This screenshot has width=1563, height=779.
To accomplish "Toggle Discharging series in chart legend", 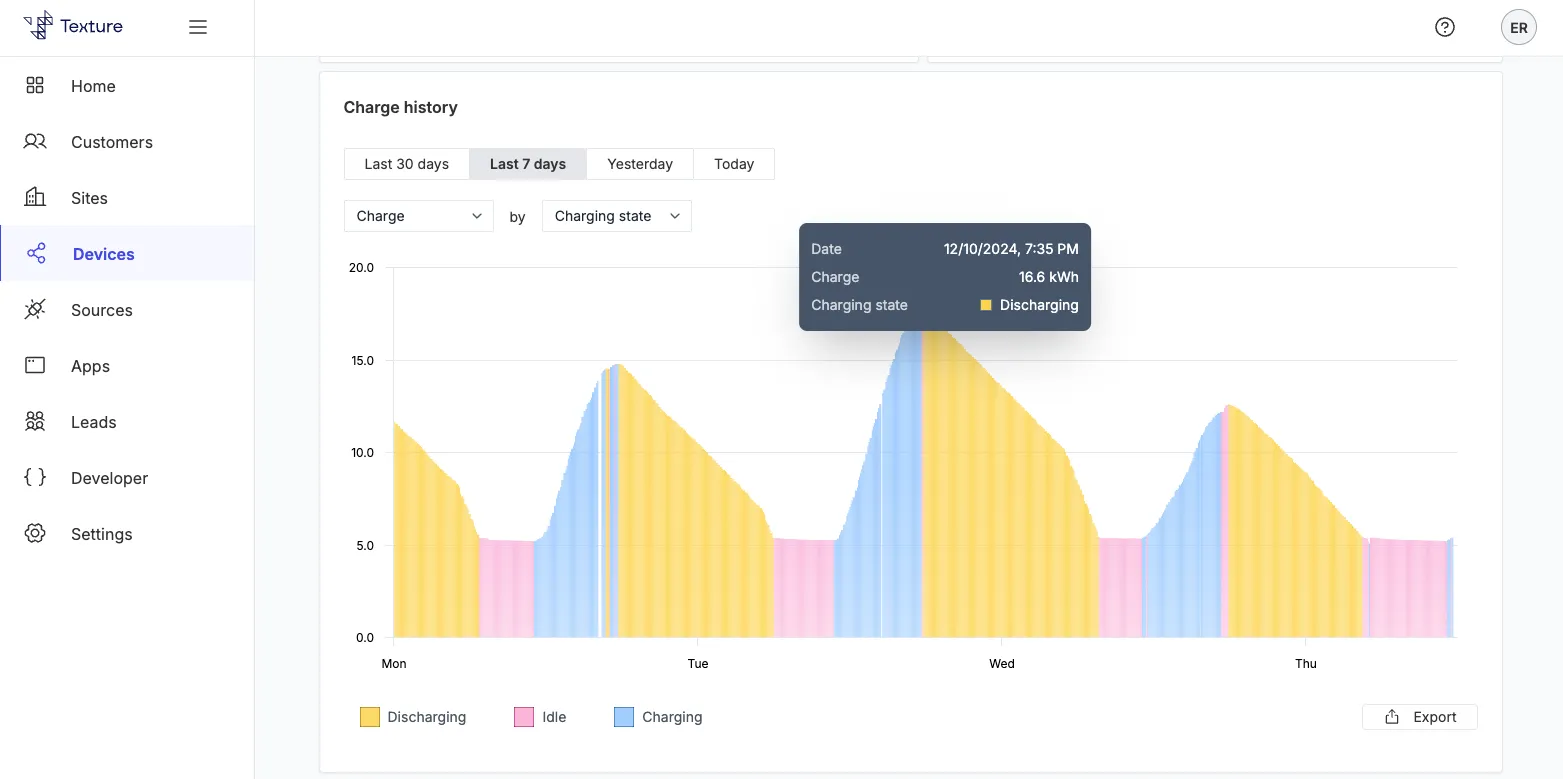I will pos(412,717).
